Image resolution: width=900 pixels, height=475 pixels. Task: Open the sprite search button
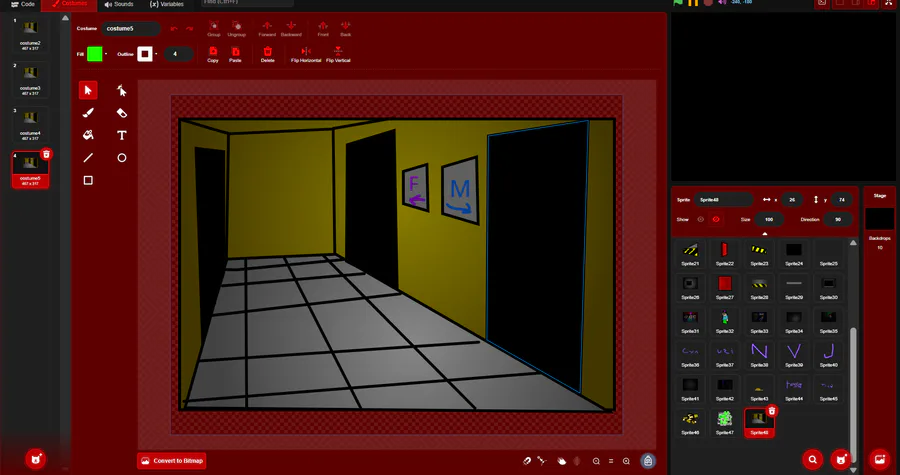[x=812, y=460]
